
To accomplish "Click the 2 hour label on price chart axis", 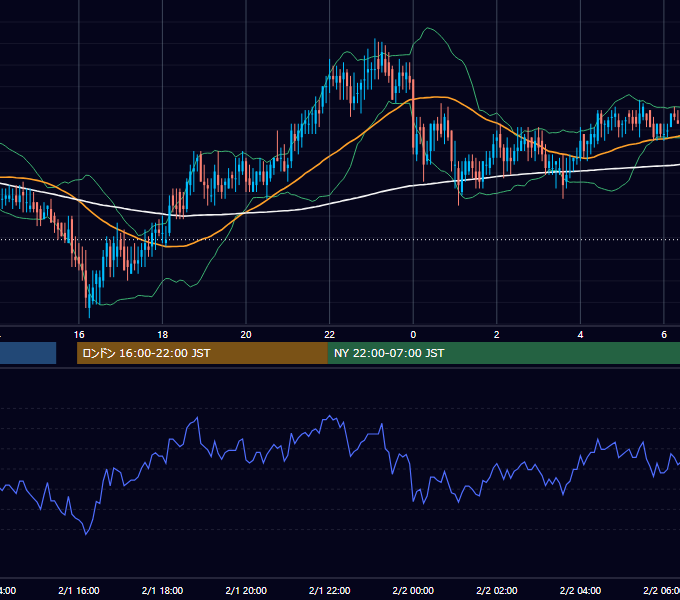I will pos(497,334).
